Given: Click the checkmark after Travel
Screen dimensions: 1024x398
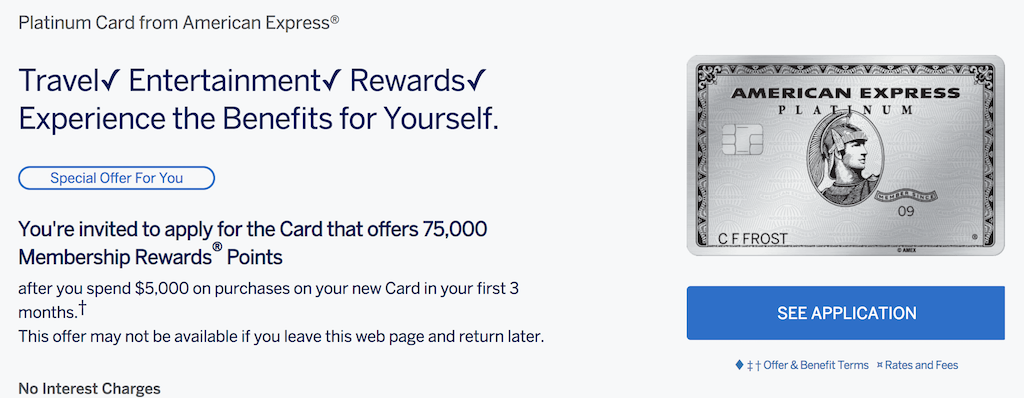Looking at the screenshot, I should point(111,80).
